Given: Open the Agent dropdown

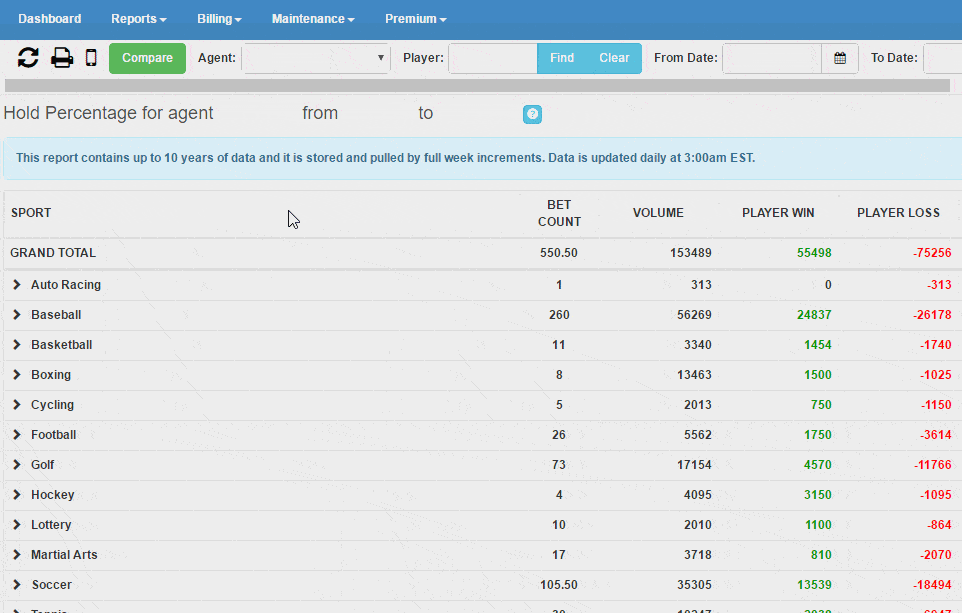Looking at the screenshot, I should pos(317,58).
